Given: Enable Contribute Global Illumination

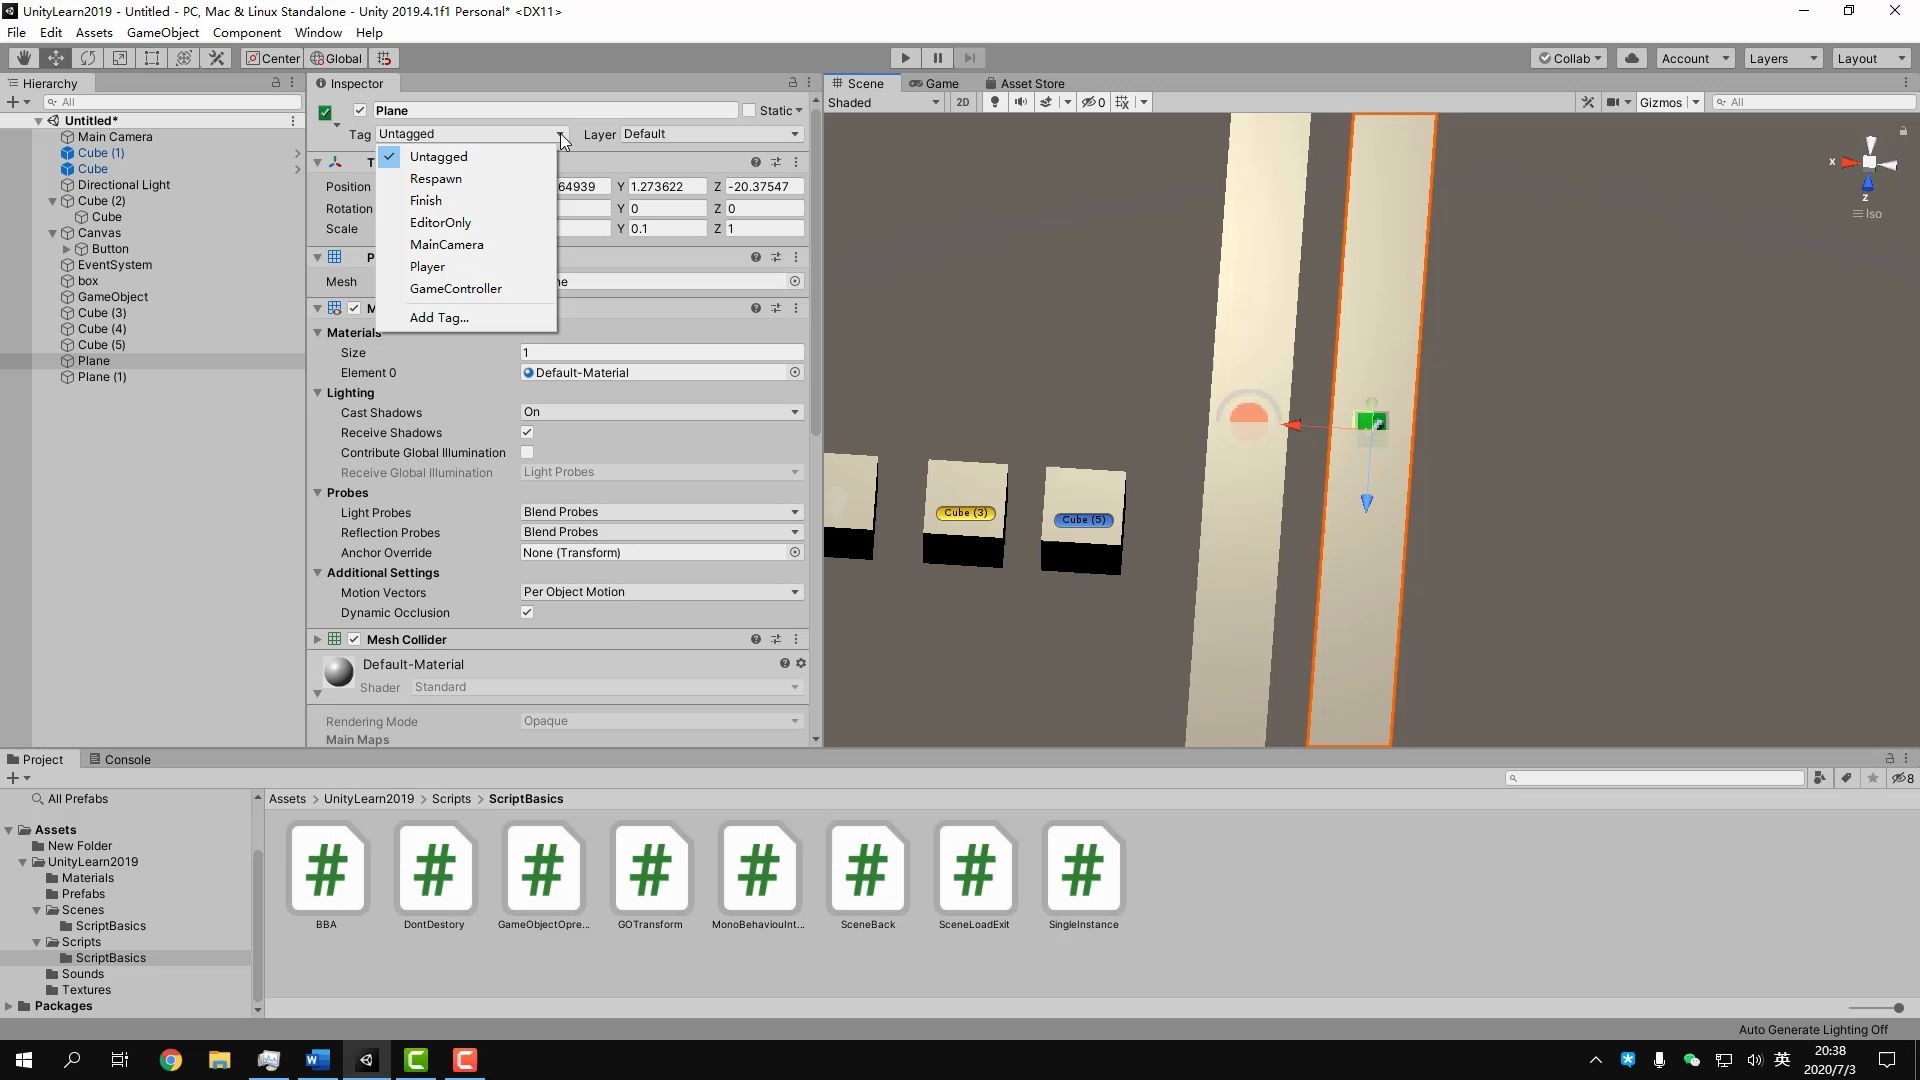Looking at the screenshot, I should click(x=527, y=452).
